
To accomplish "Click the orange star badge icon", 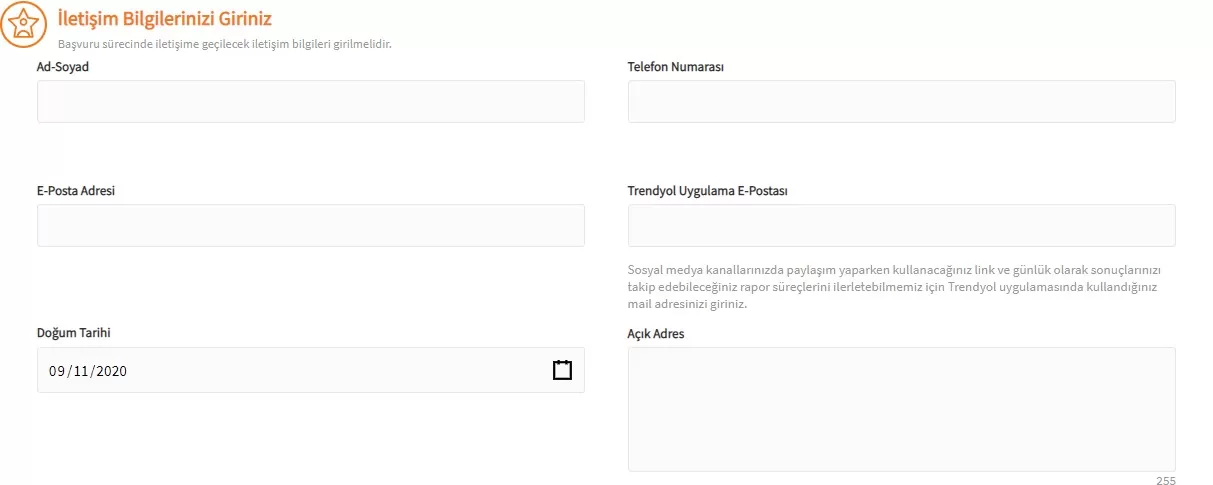I will [x=22, y=24].
